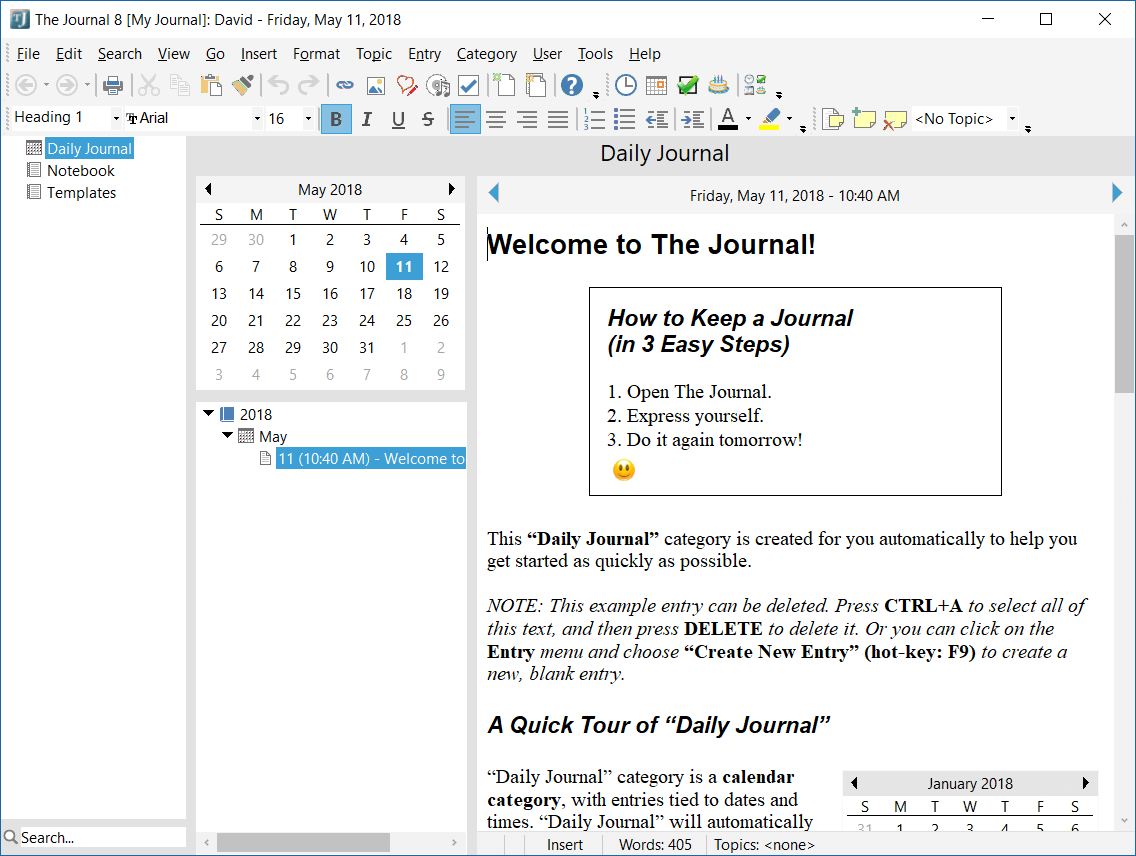Image resolution: width=1136 pixels, height=856 pixels.
Task: Remove topic with the red X note icon
Action: (895, 119)
